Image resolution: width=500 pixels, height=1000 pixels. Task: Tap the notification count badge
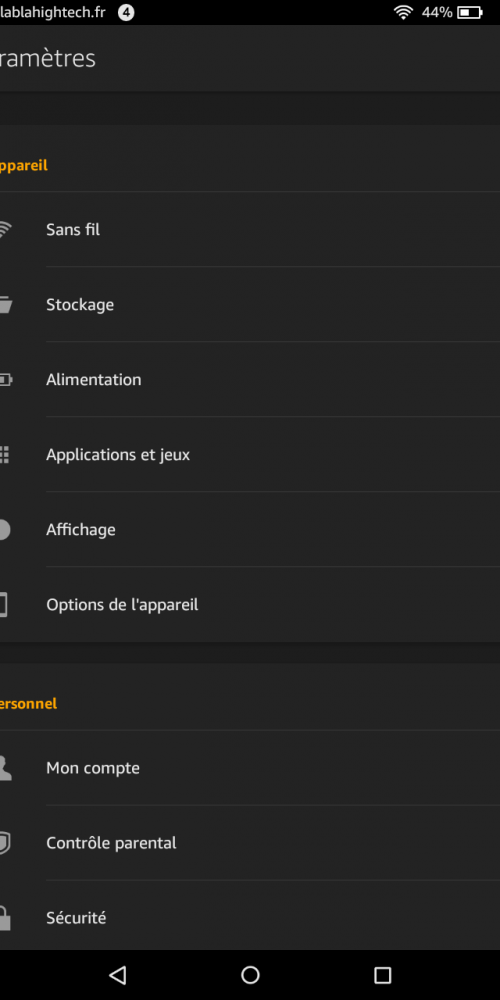tap(126, 13)
